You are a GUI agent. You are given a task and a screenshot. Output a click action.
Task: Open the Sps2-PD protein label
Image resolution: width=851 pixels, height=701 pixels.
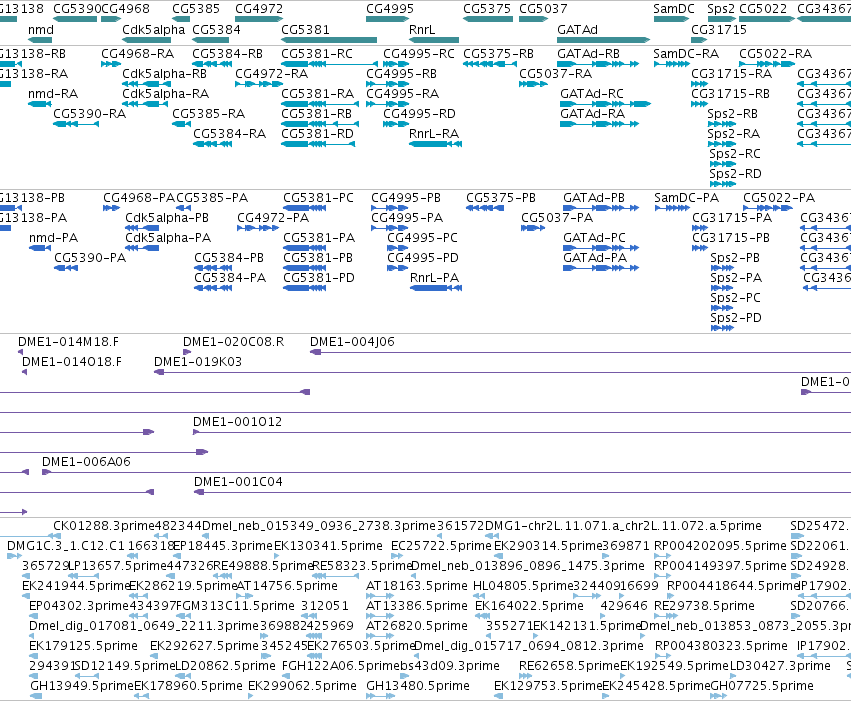click(735, 317)
